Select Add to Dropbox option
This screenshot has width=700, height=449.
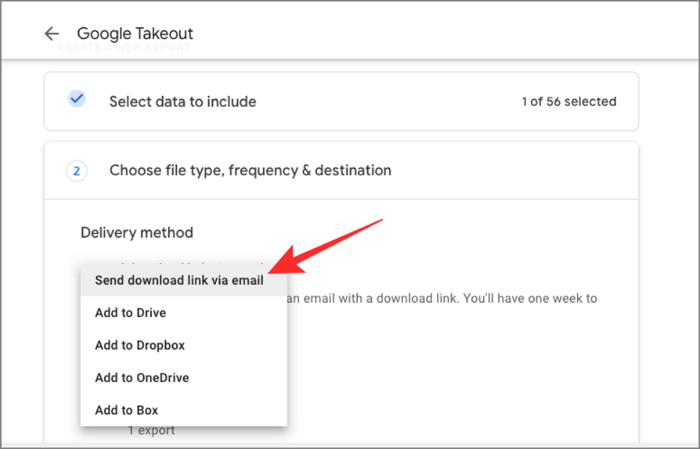click(183, 345)
